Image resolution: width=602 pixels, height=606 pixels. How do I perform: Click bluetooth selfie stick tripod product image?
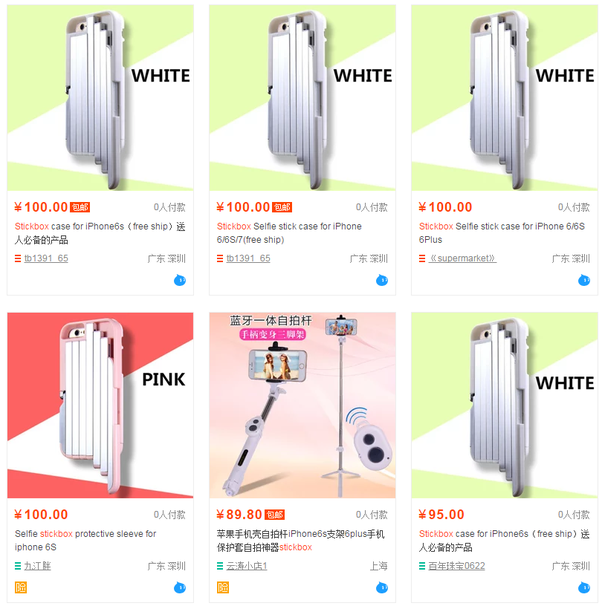302,405
